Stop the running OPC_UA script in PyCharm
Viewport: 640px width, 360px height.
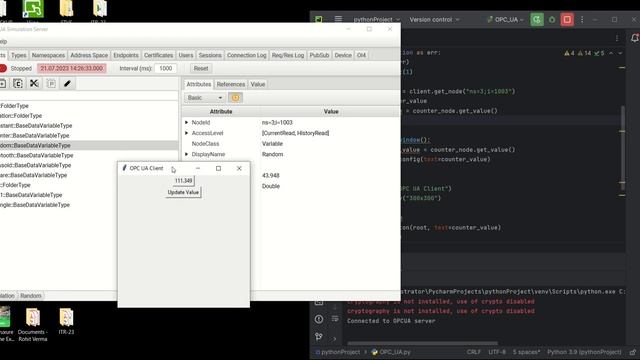[x=567, y=20]
